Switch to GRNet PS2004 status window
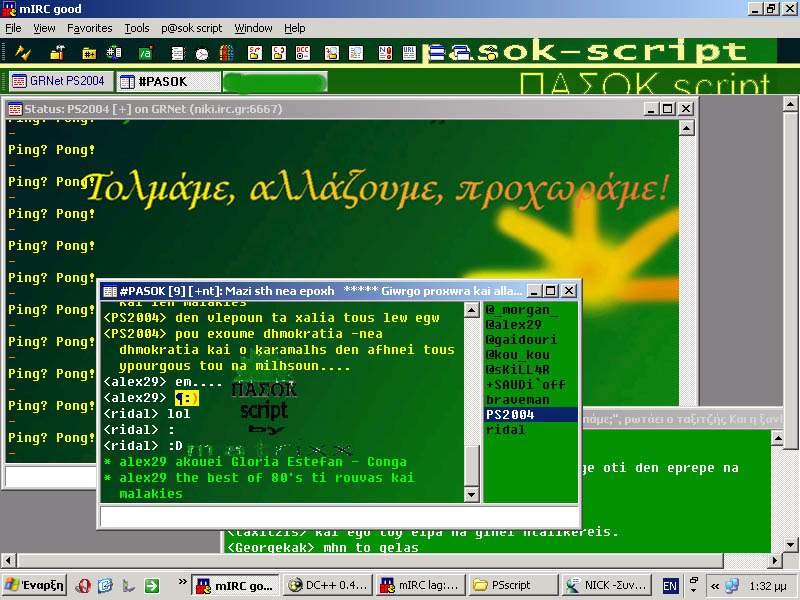Viewport: 800px width, 600px height. [x=61, y=81]
